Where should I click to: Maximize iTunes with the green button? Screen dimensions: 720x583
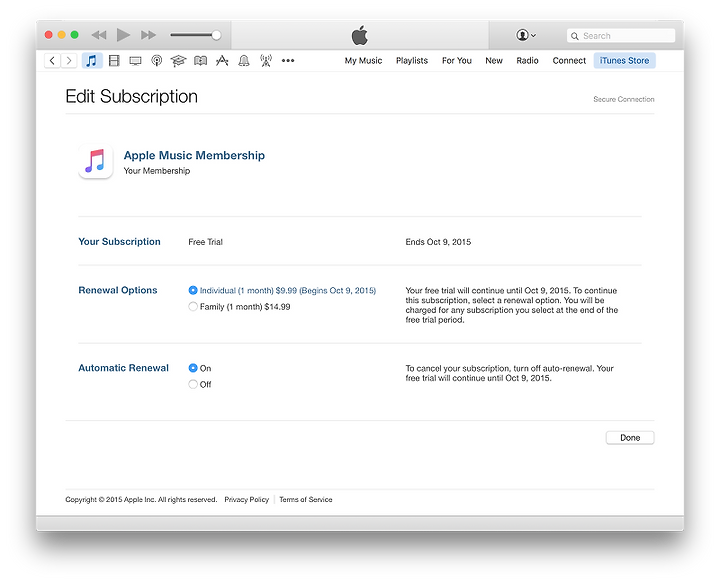pyautogui.click(x=74, y=35)
